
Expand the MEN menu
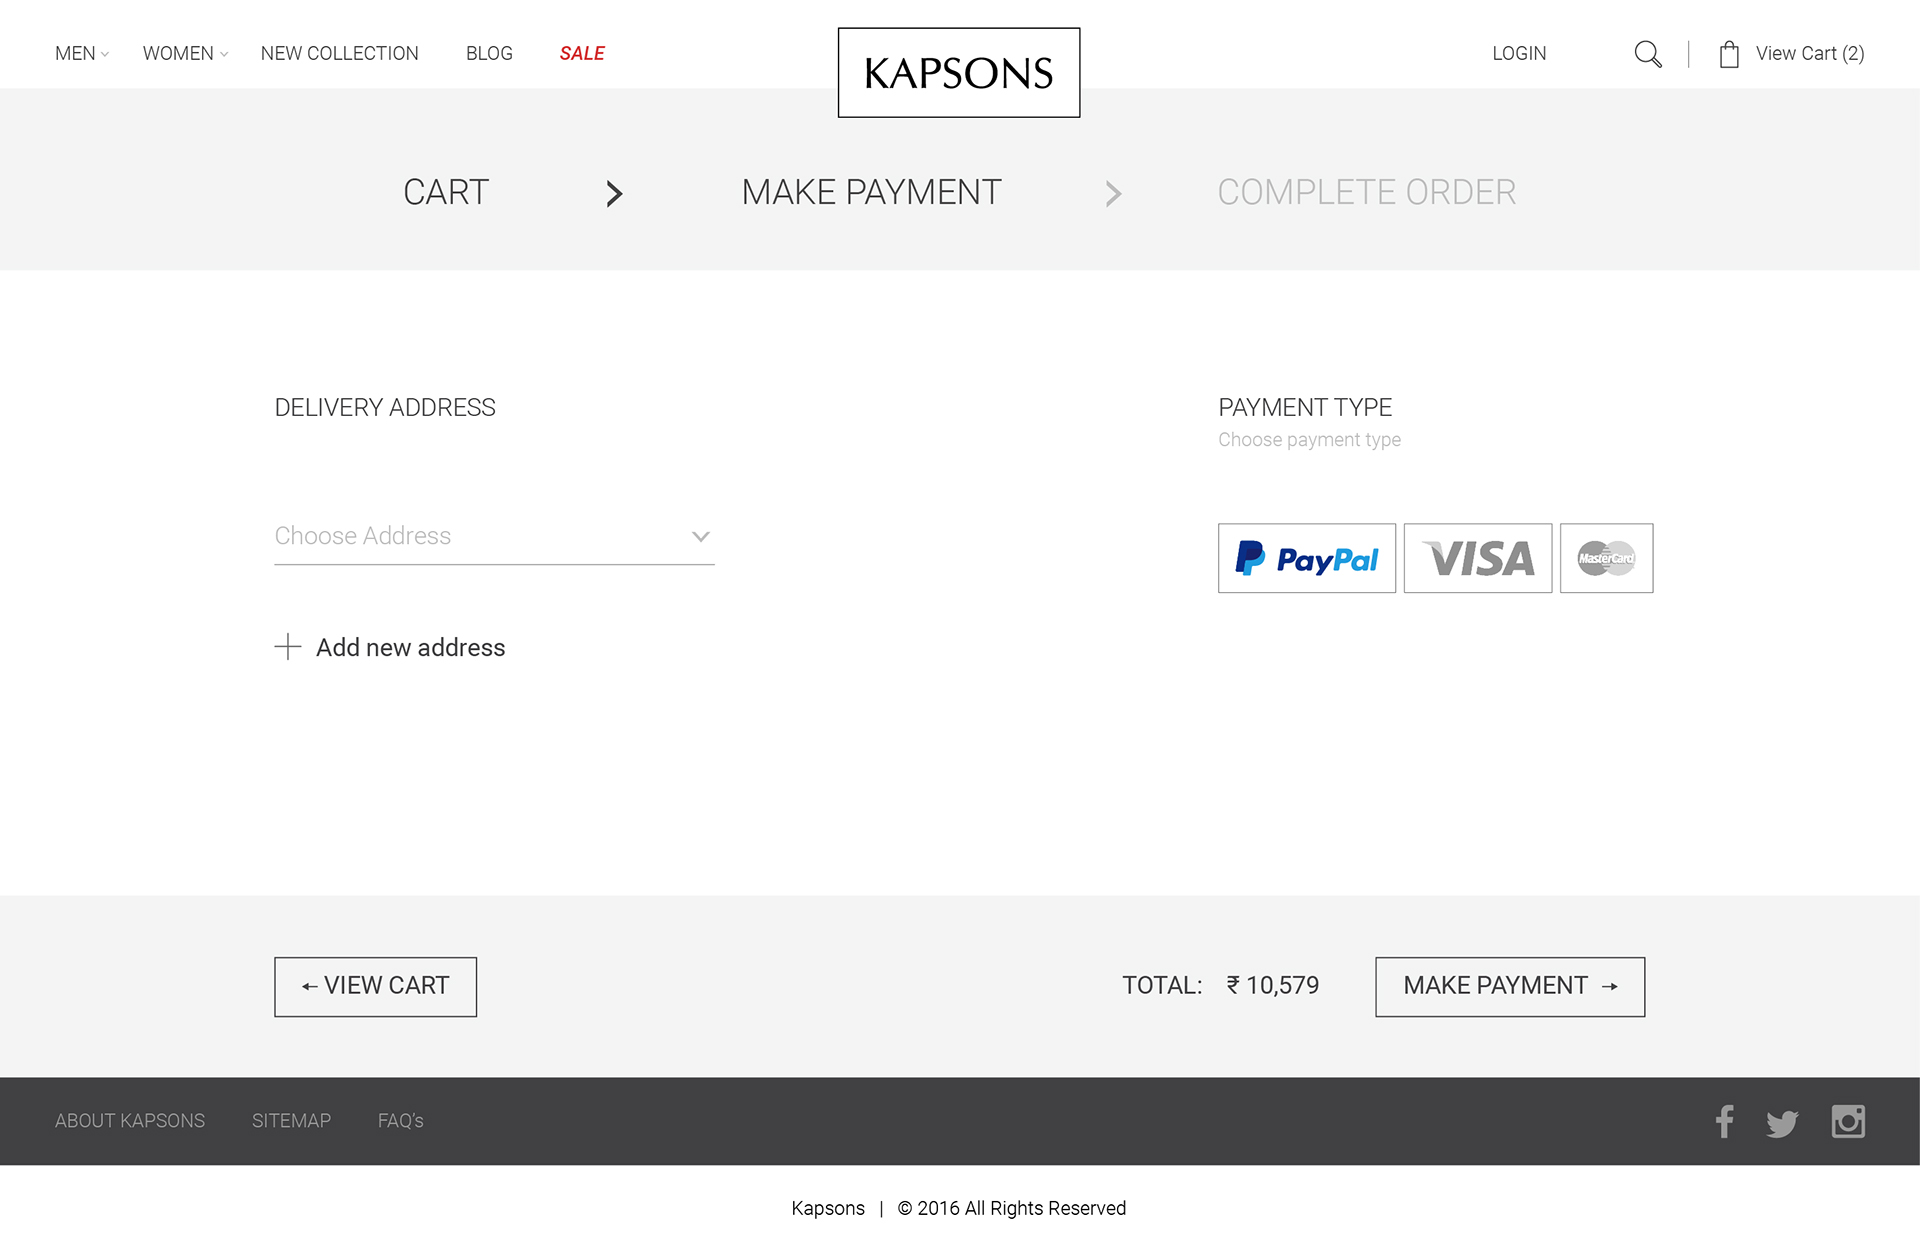pos(81,54)
